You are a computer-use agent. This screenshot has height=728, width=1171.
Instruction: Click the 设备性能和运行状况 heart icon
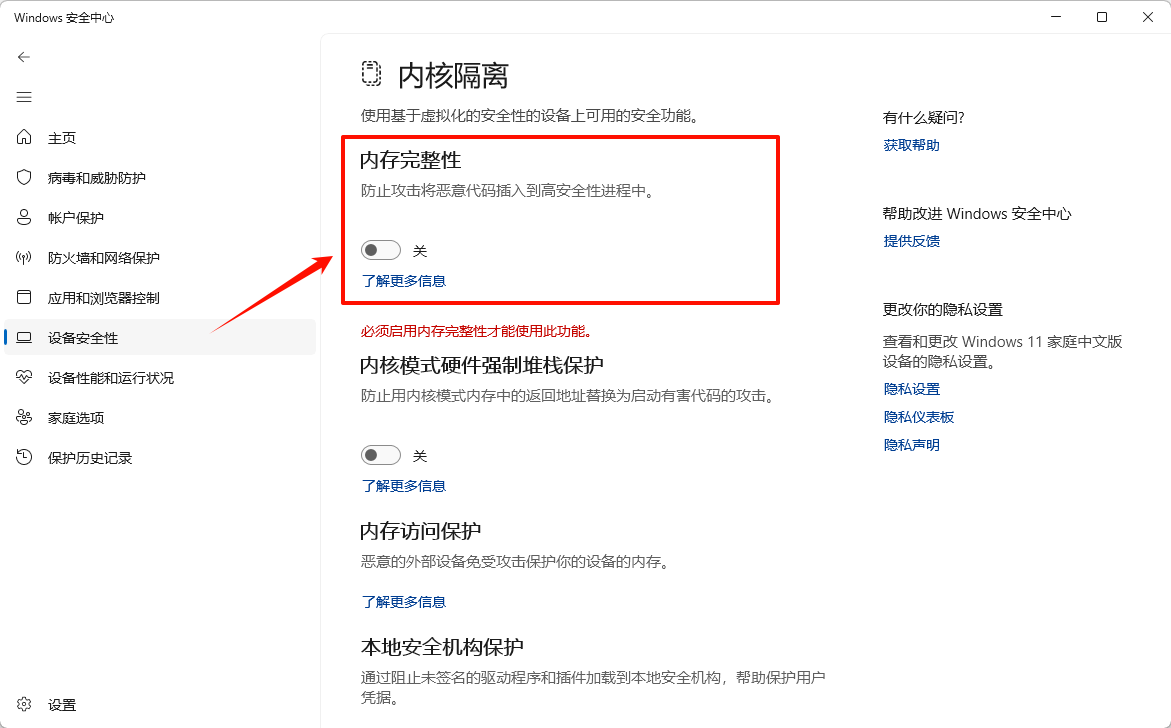click(22, 377)
